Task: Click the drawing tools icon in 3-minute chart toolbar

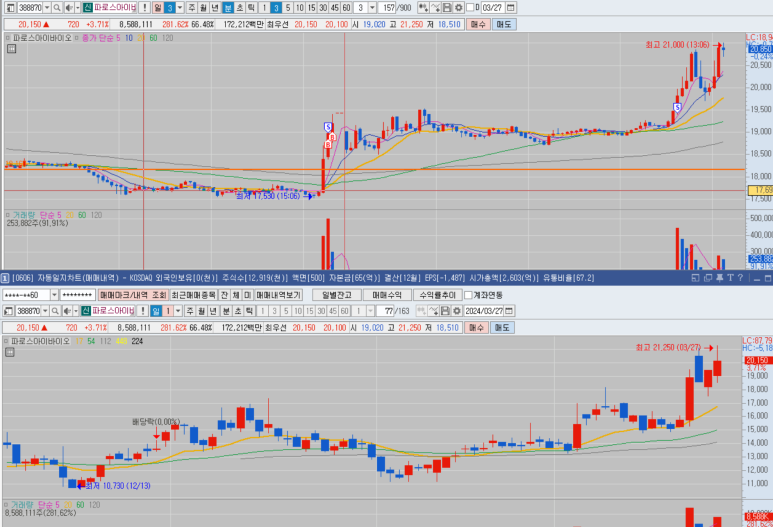Action: (435, 8)
